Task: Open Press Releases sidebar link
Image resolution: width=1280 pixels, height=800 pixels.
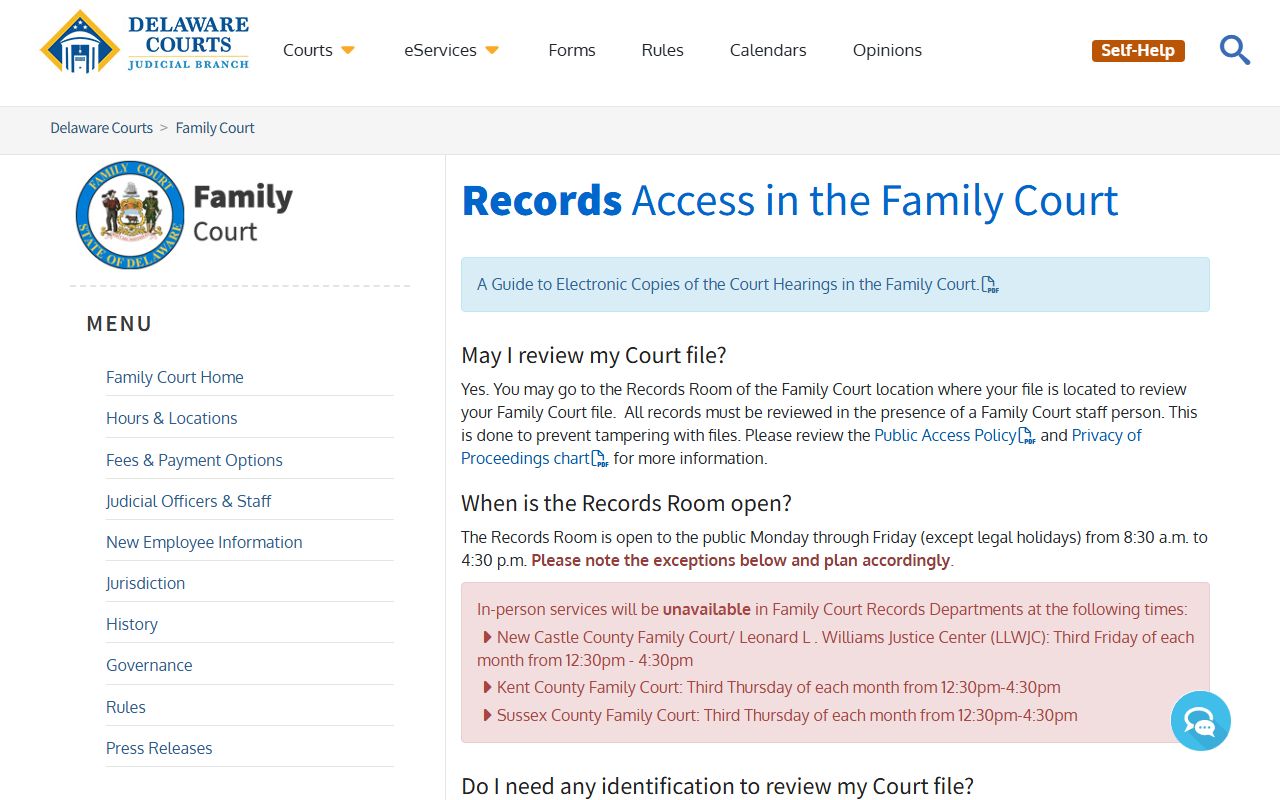Action: click(159, 748)
